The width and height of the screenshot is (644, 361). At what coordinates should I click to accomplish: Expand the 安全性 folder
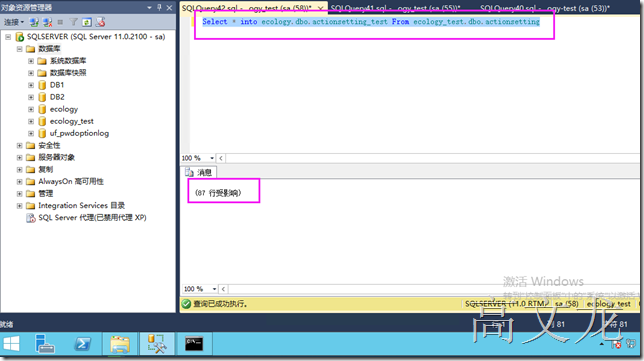click(19, 145)
